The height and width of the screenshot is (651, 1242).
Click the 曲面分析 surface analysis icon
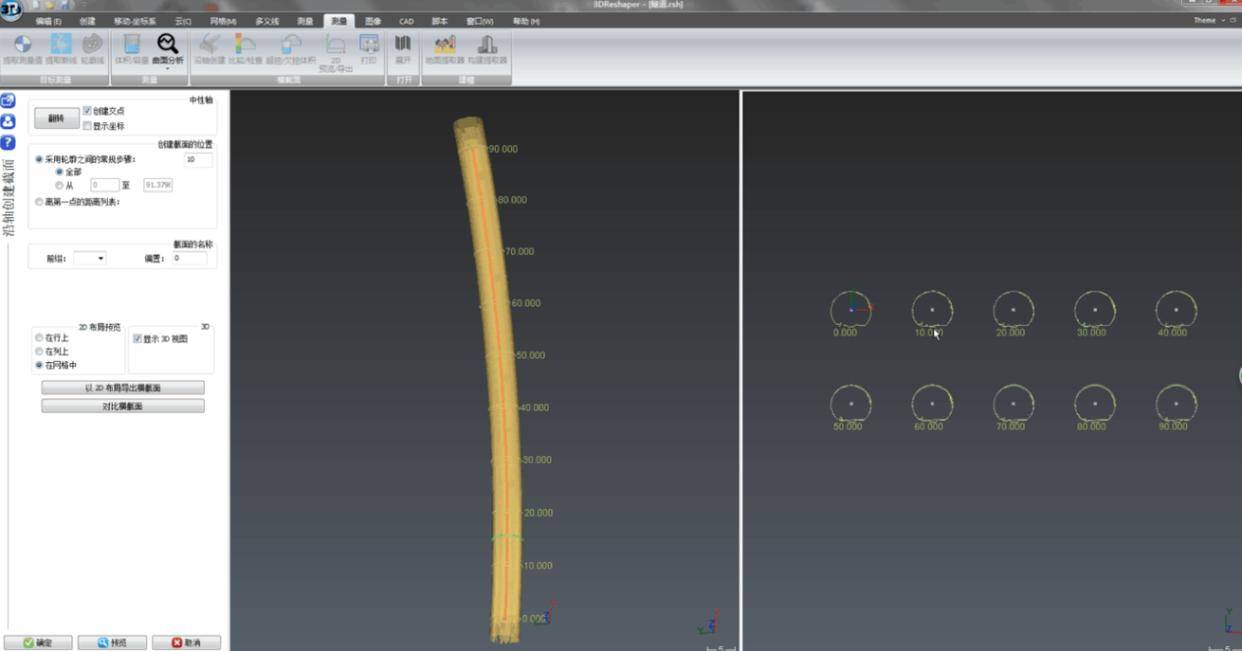click(167, 44)
